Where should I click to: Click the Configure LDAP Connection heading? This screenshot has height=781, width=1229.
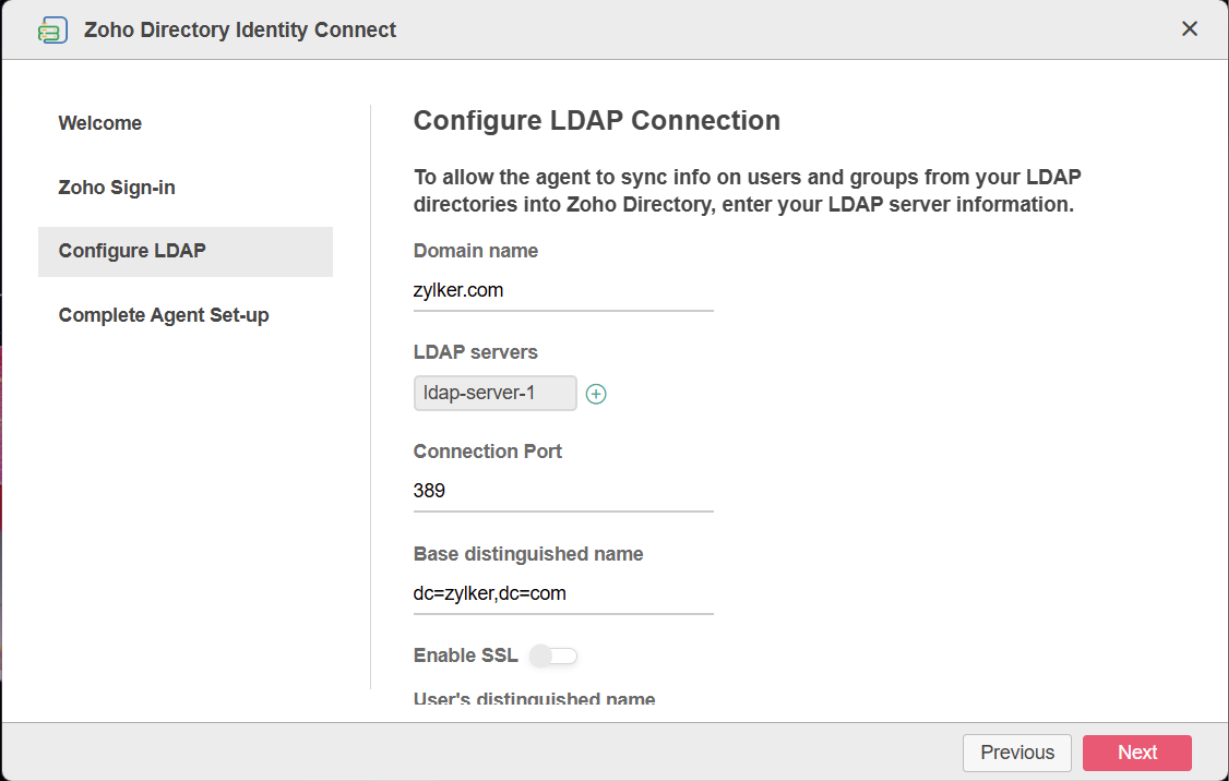597,120
